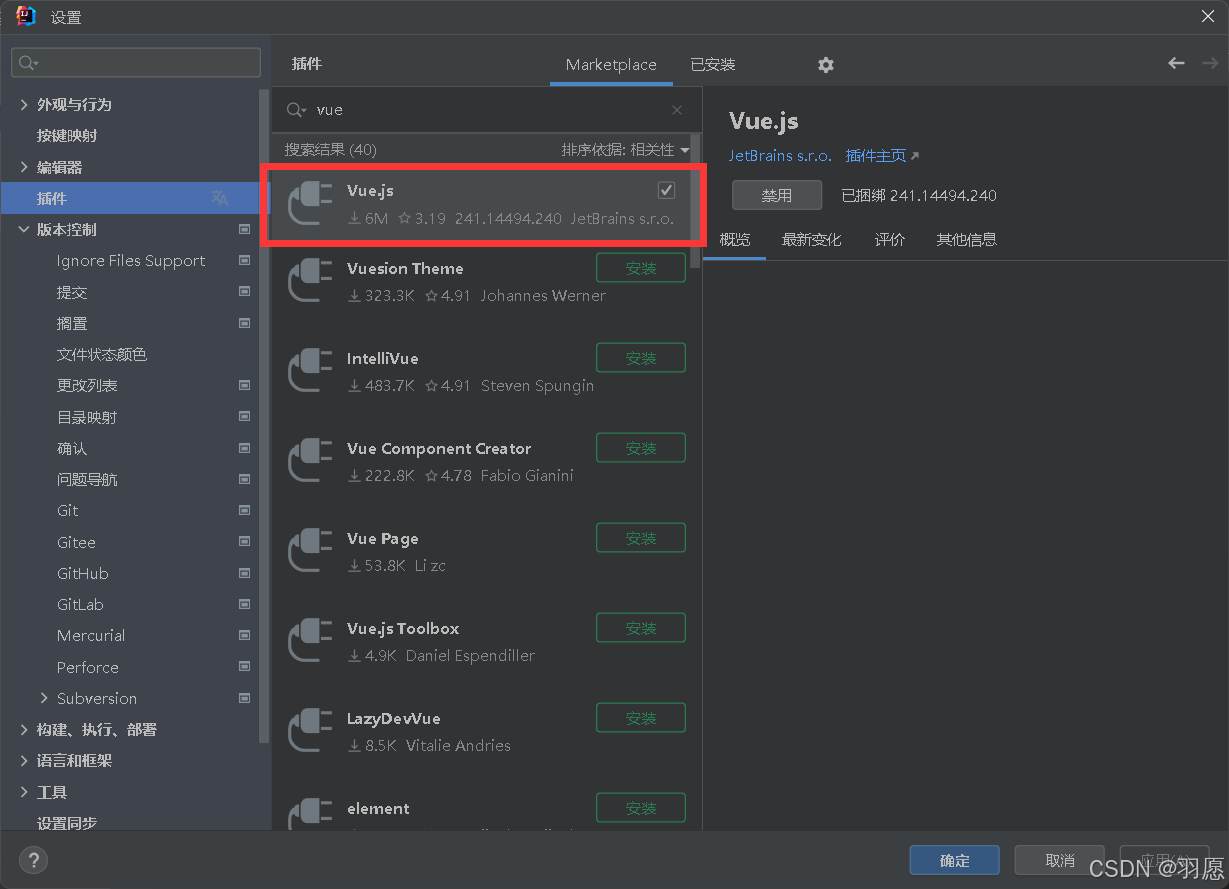This screenshot has height=889, width=1229.
Task: Open the 排序依据: 相关性 sort dropdown
Action: tap(626, 150)
